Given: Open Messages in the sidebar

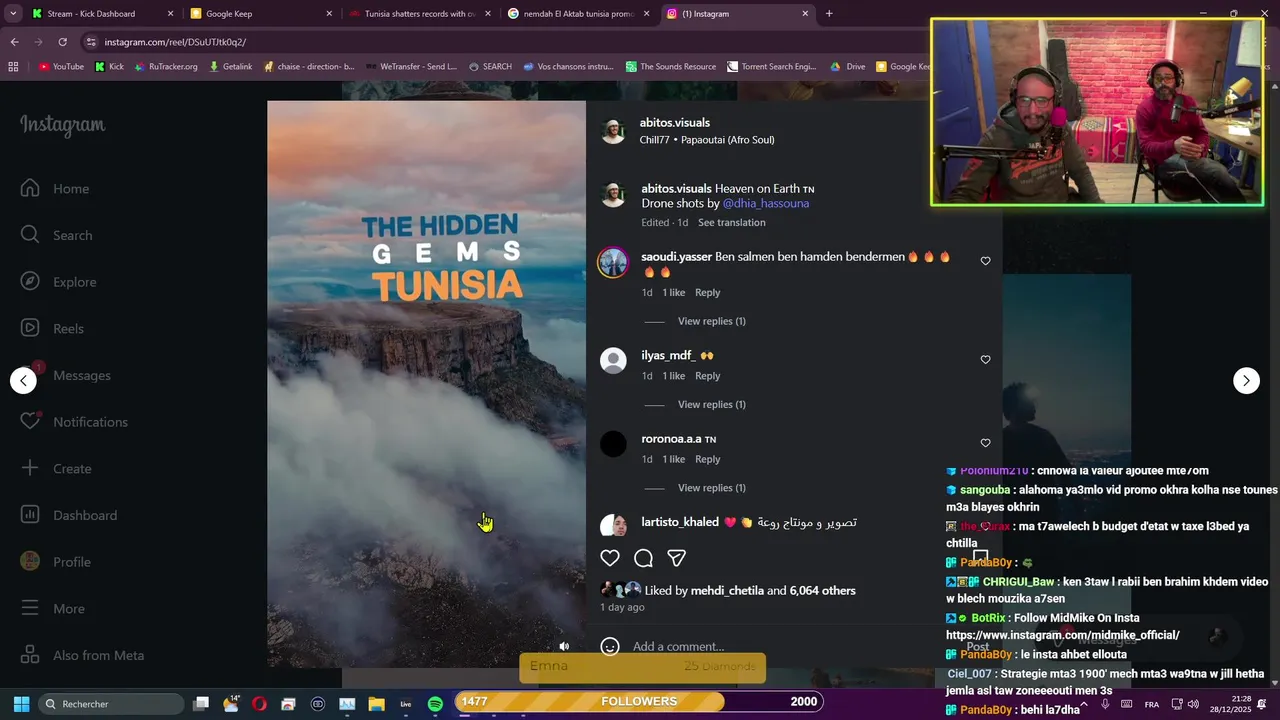Looking at the screenshot, I should pyautogui.click(x=66, y=376).
